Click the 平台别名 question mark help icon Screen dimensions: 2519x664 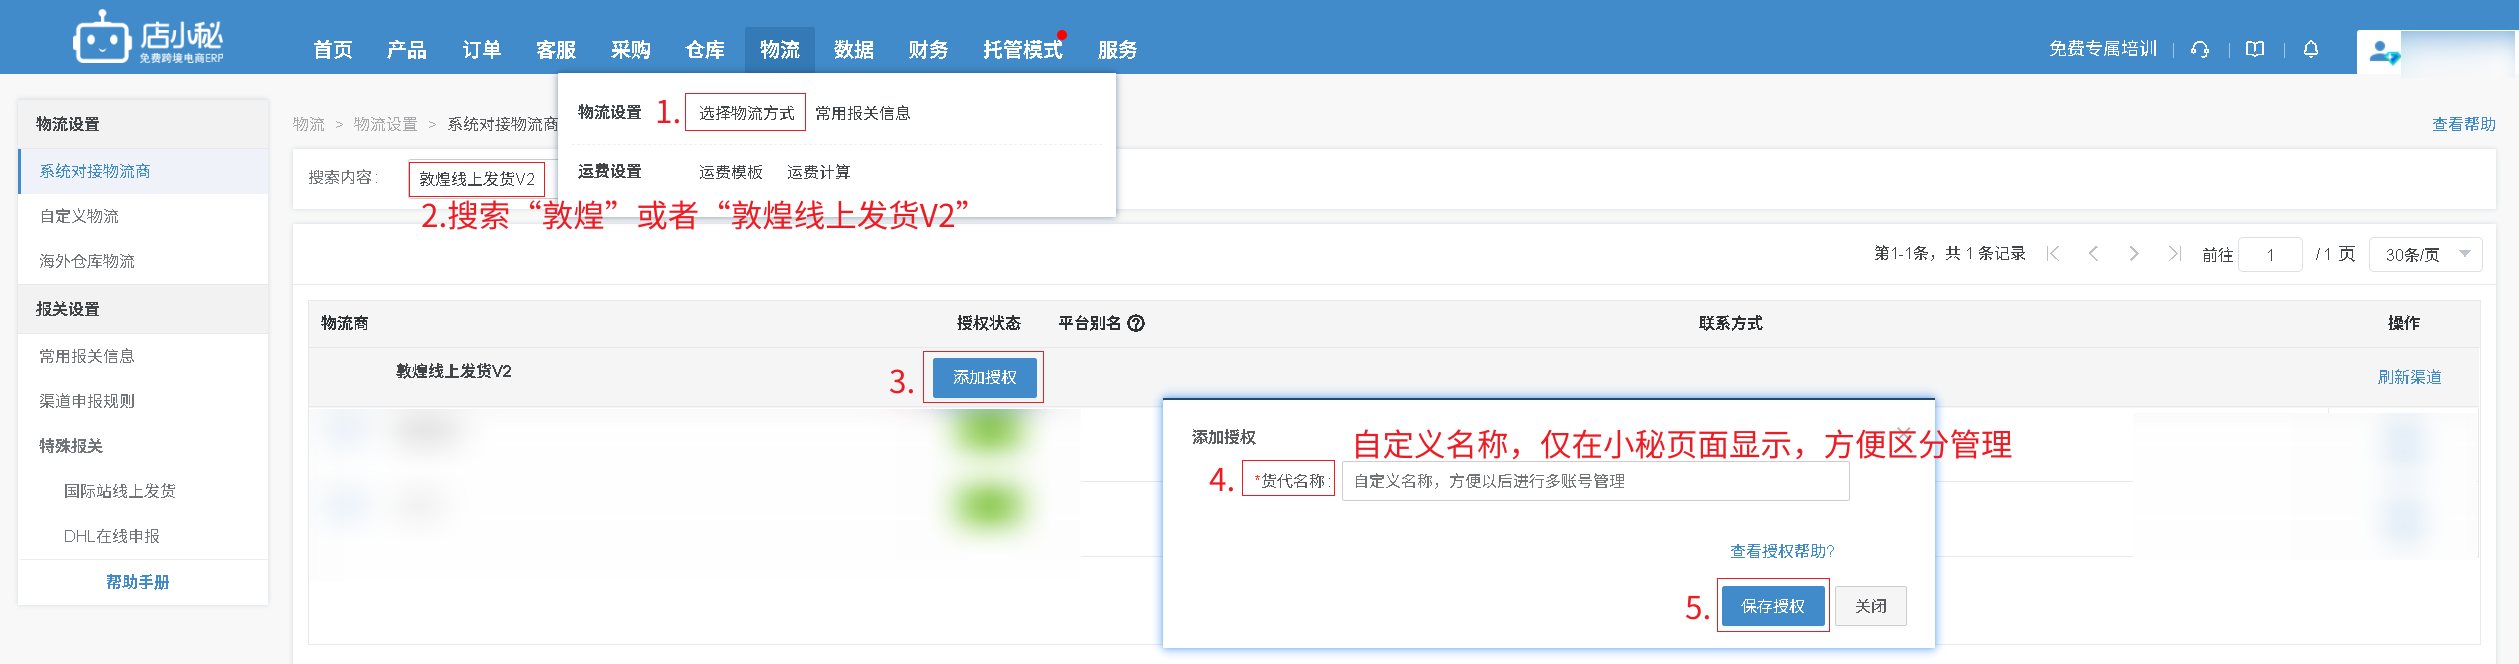pyautogui.click(x=1136, y=323)
